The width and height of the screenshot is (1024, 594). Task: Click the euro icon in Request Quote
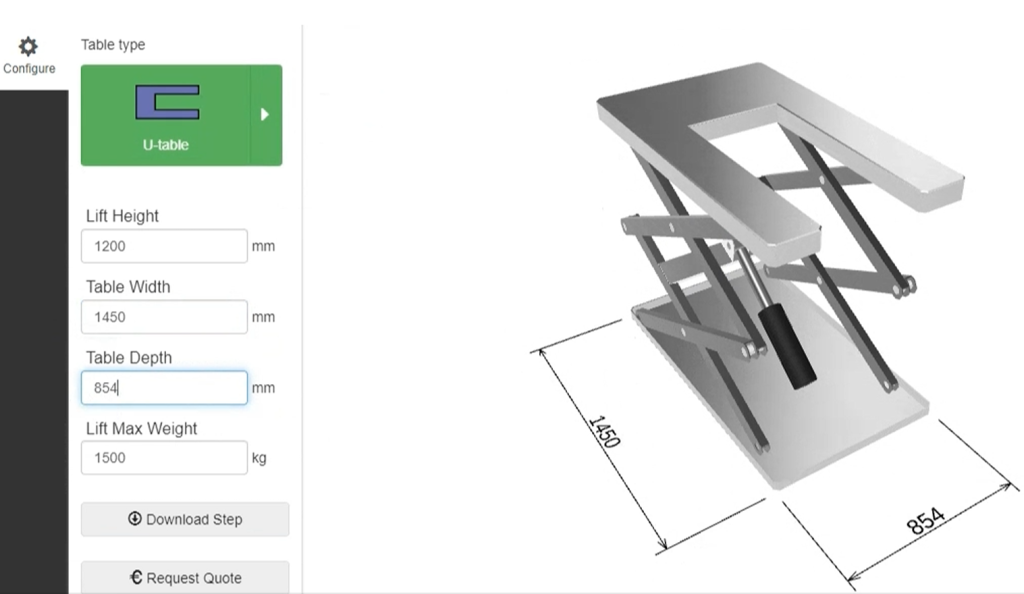pyautogui.click(x=136, y=578)
